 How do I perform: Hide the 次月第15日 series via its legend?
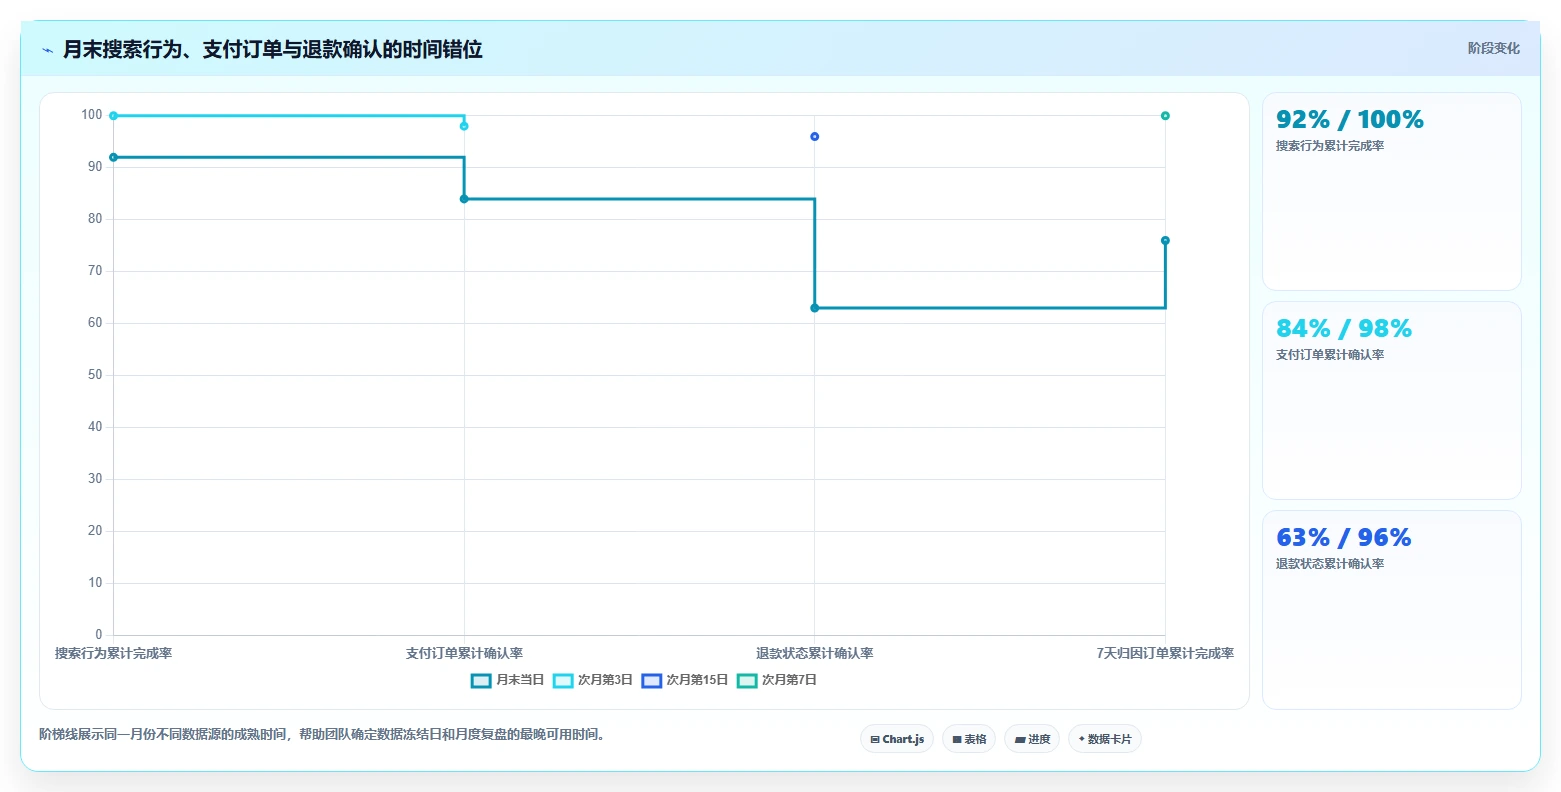tap(685, 680)
